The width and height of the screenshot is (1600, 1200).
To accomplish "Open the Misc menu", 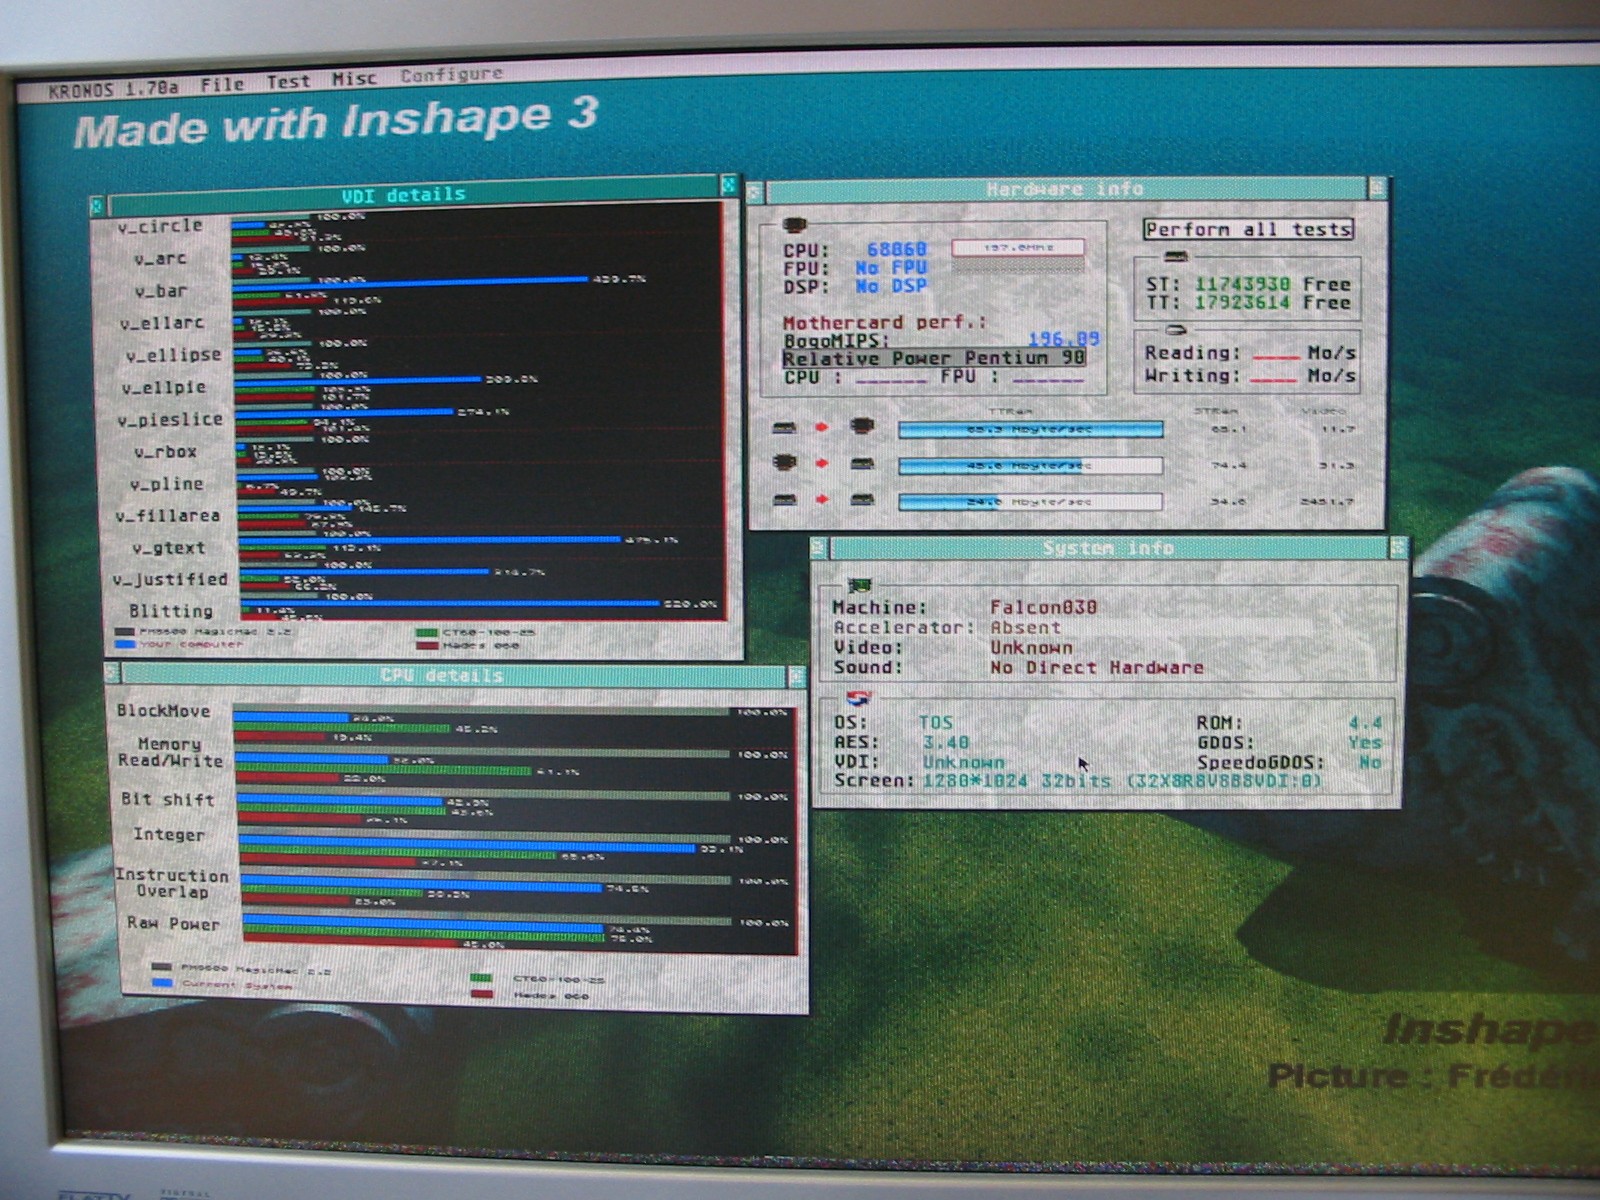I will pyautogui.click(x=354, y=79).
